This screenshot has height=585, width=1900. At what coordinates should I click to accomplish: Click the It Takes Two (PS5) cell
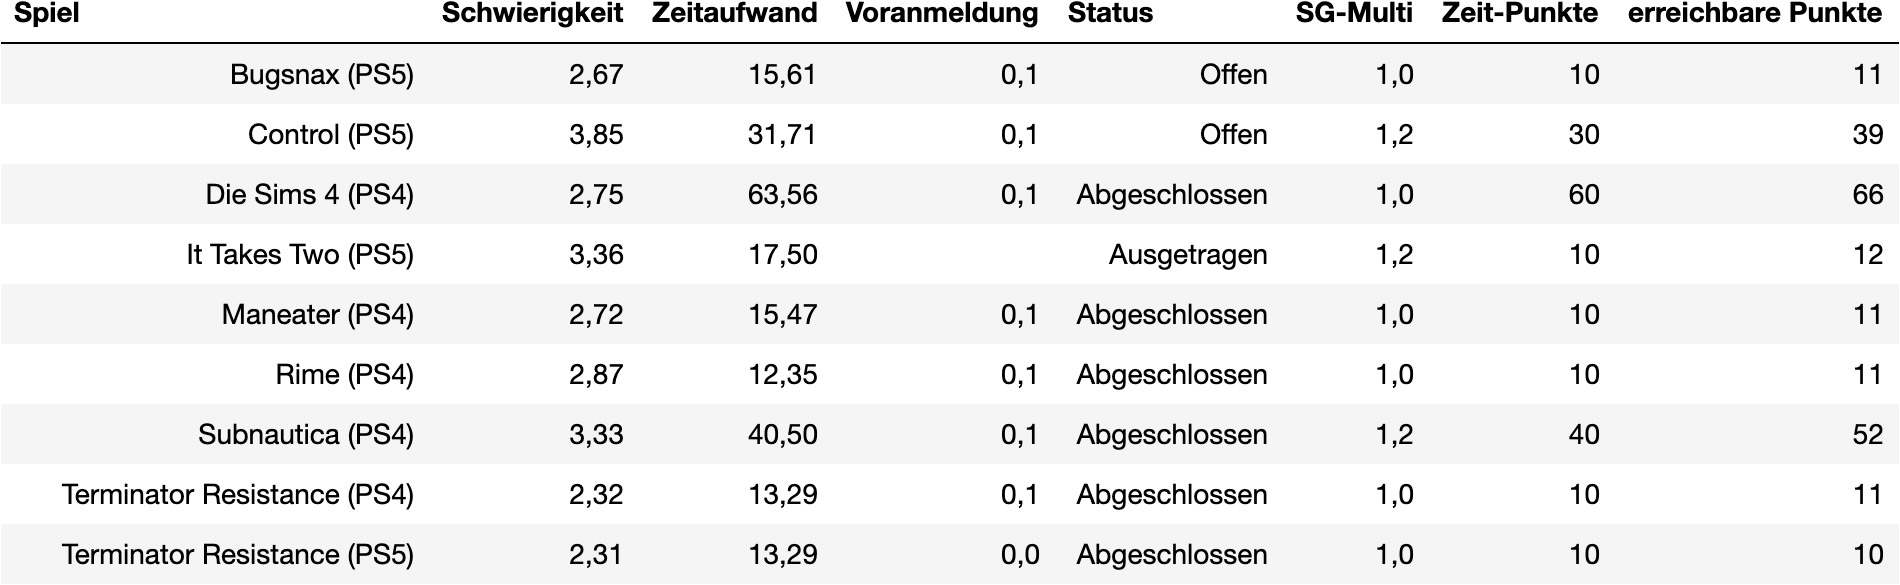(x=299, y=255)
